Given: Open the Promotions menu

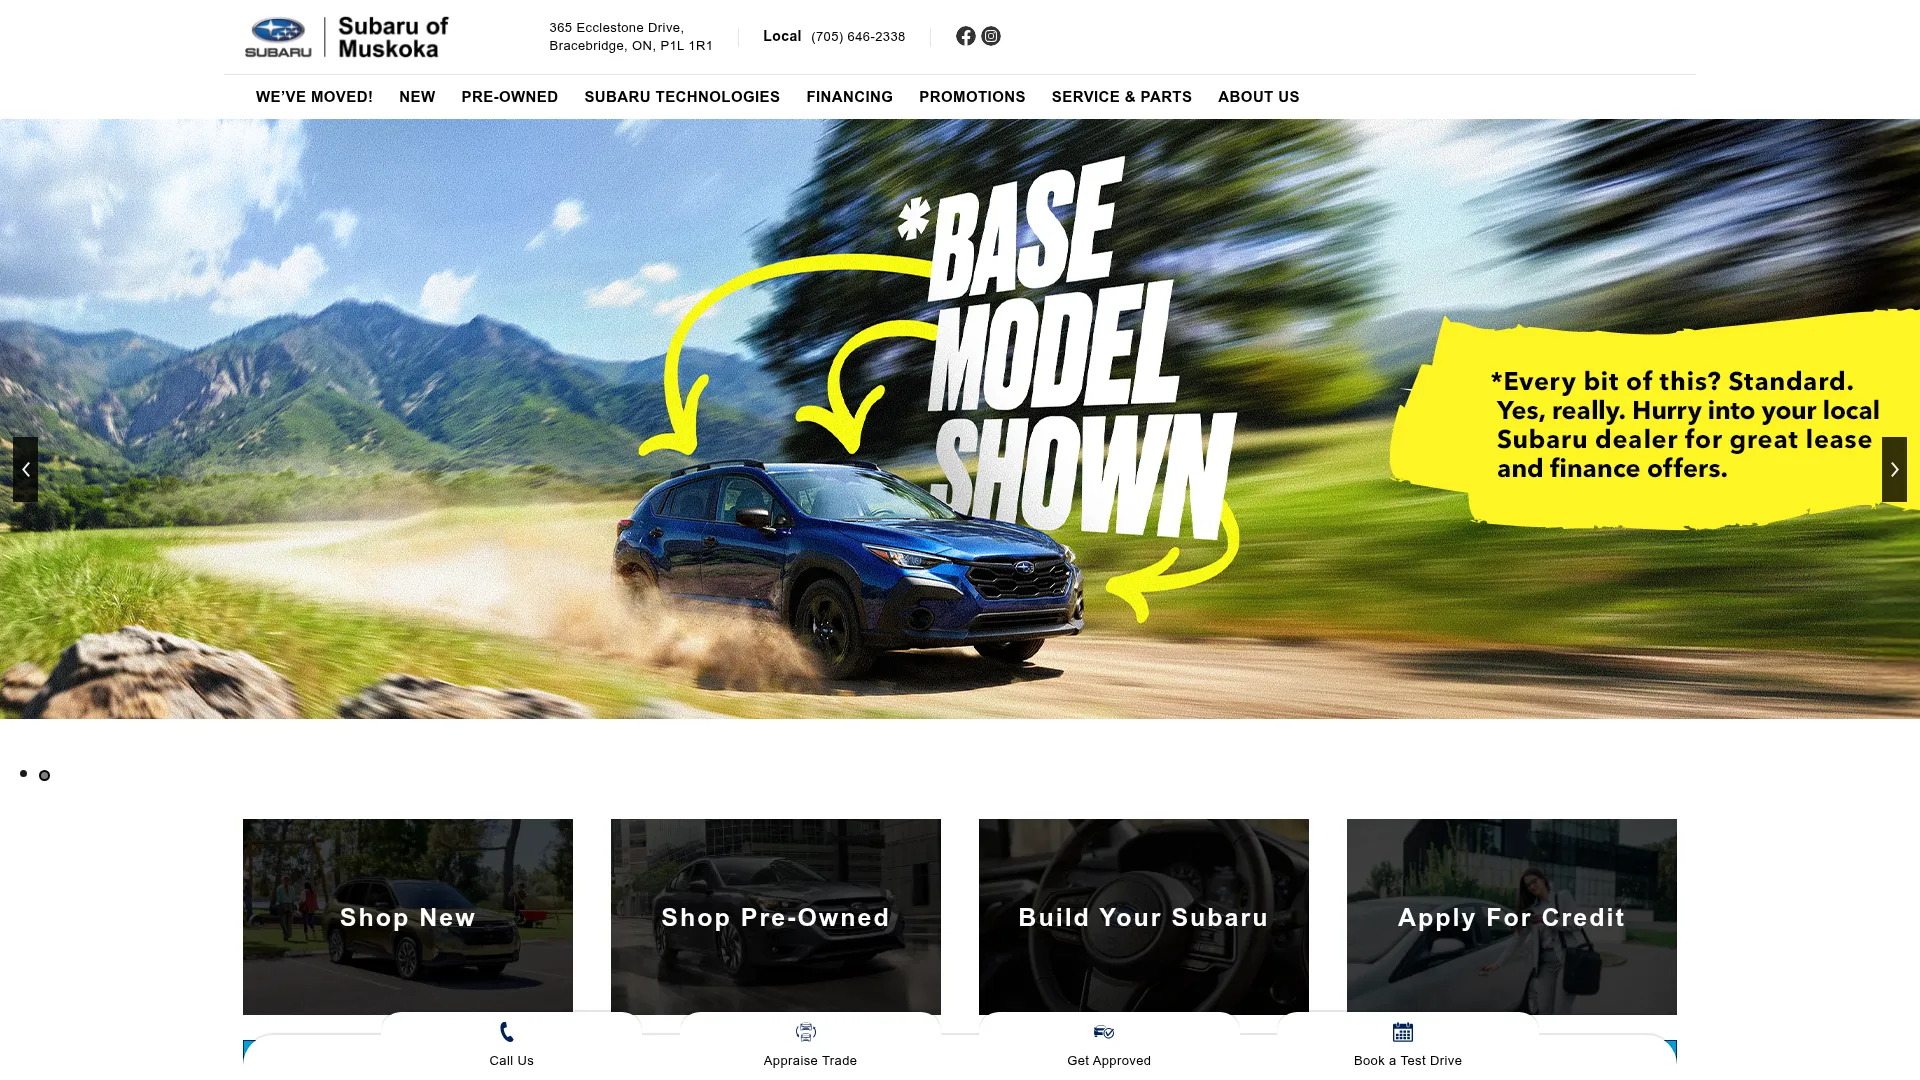Looking at the screenshot, I should pos(972,97).
